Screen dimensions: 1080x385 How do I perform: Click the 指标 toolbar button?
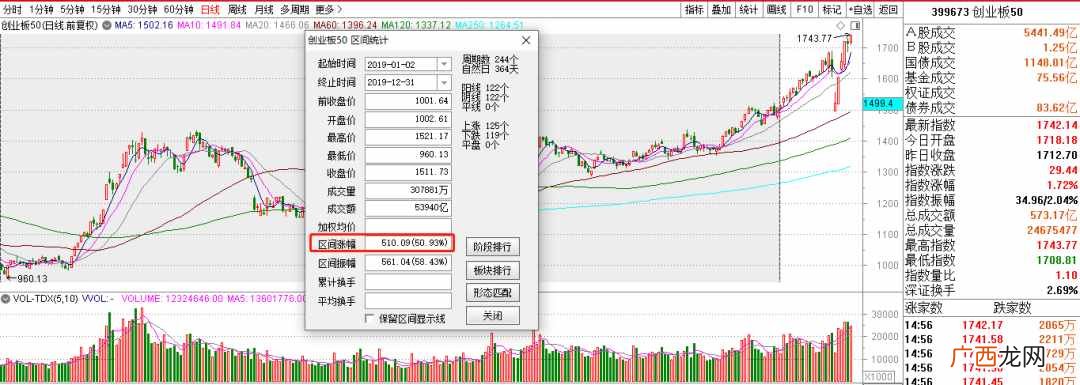click(x=694, y=10)
